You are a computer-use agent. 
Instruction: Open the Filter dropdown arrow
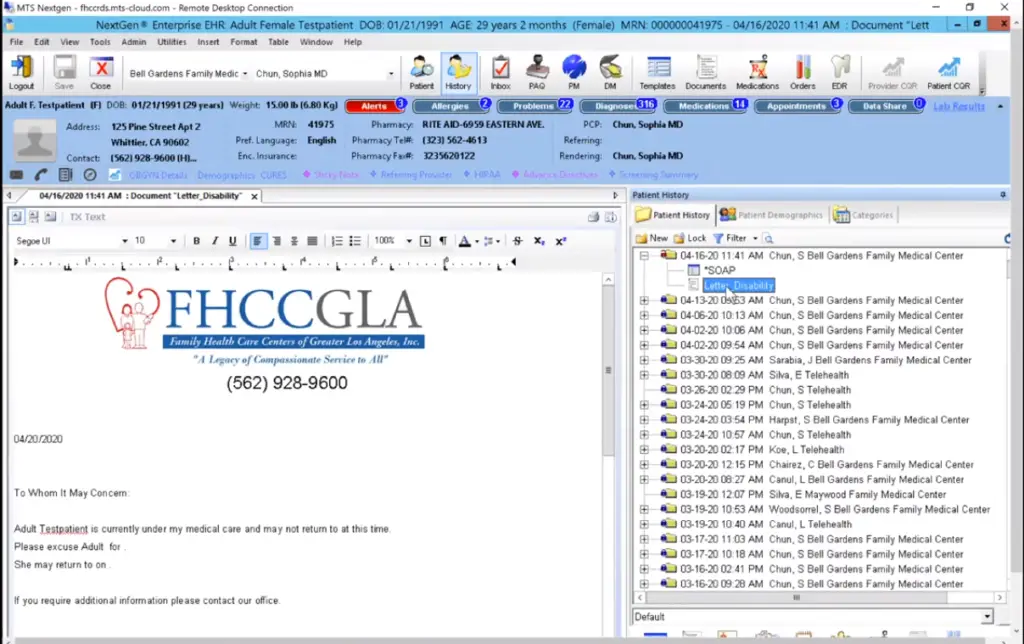(x=755, y=238)
